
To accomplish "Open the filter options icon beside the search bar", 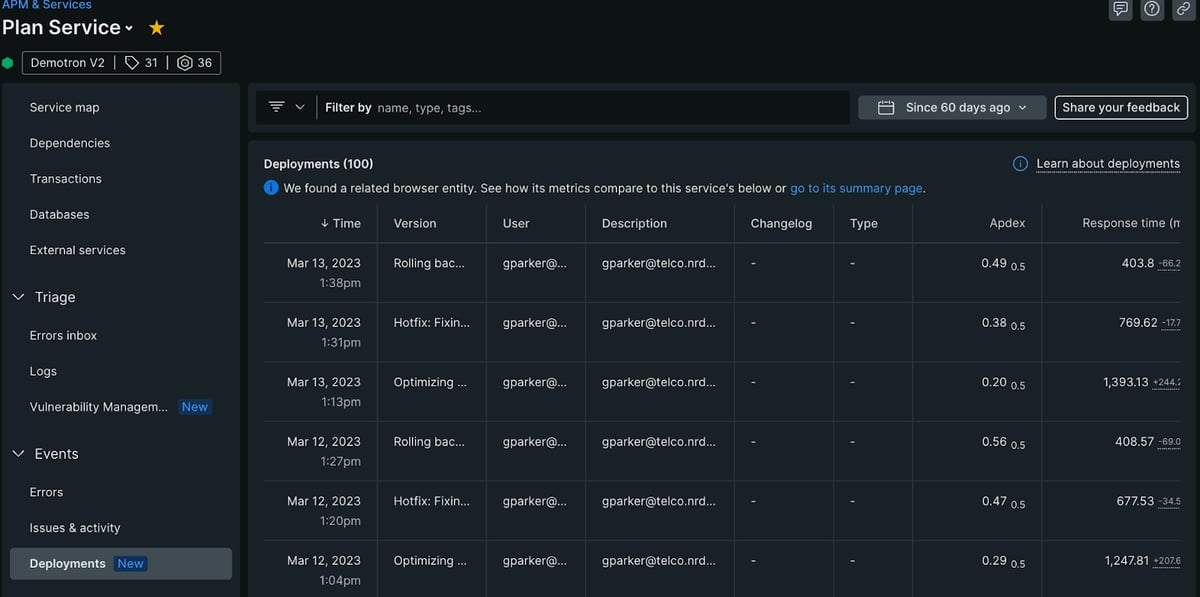I will (278, 107).
